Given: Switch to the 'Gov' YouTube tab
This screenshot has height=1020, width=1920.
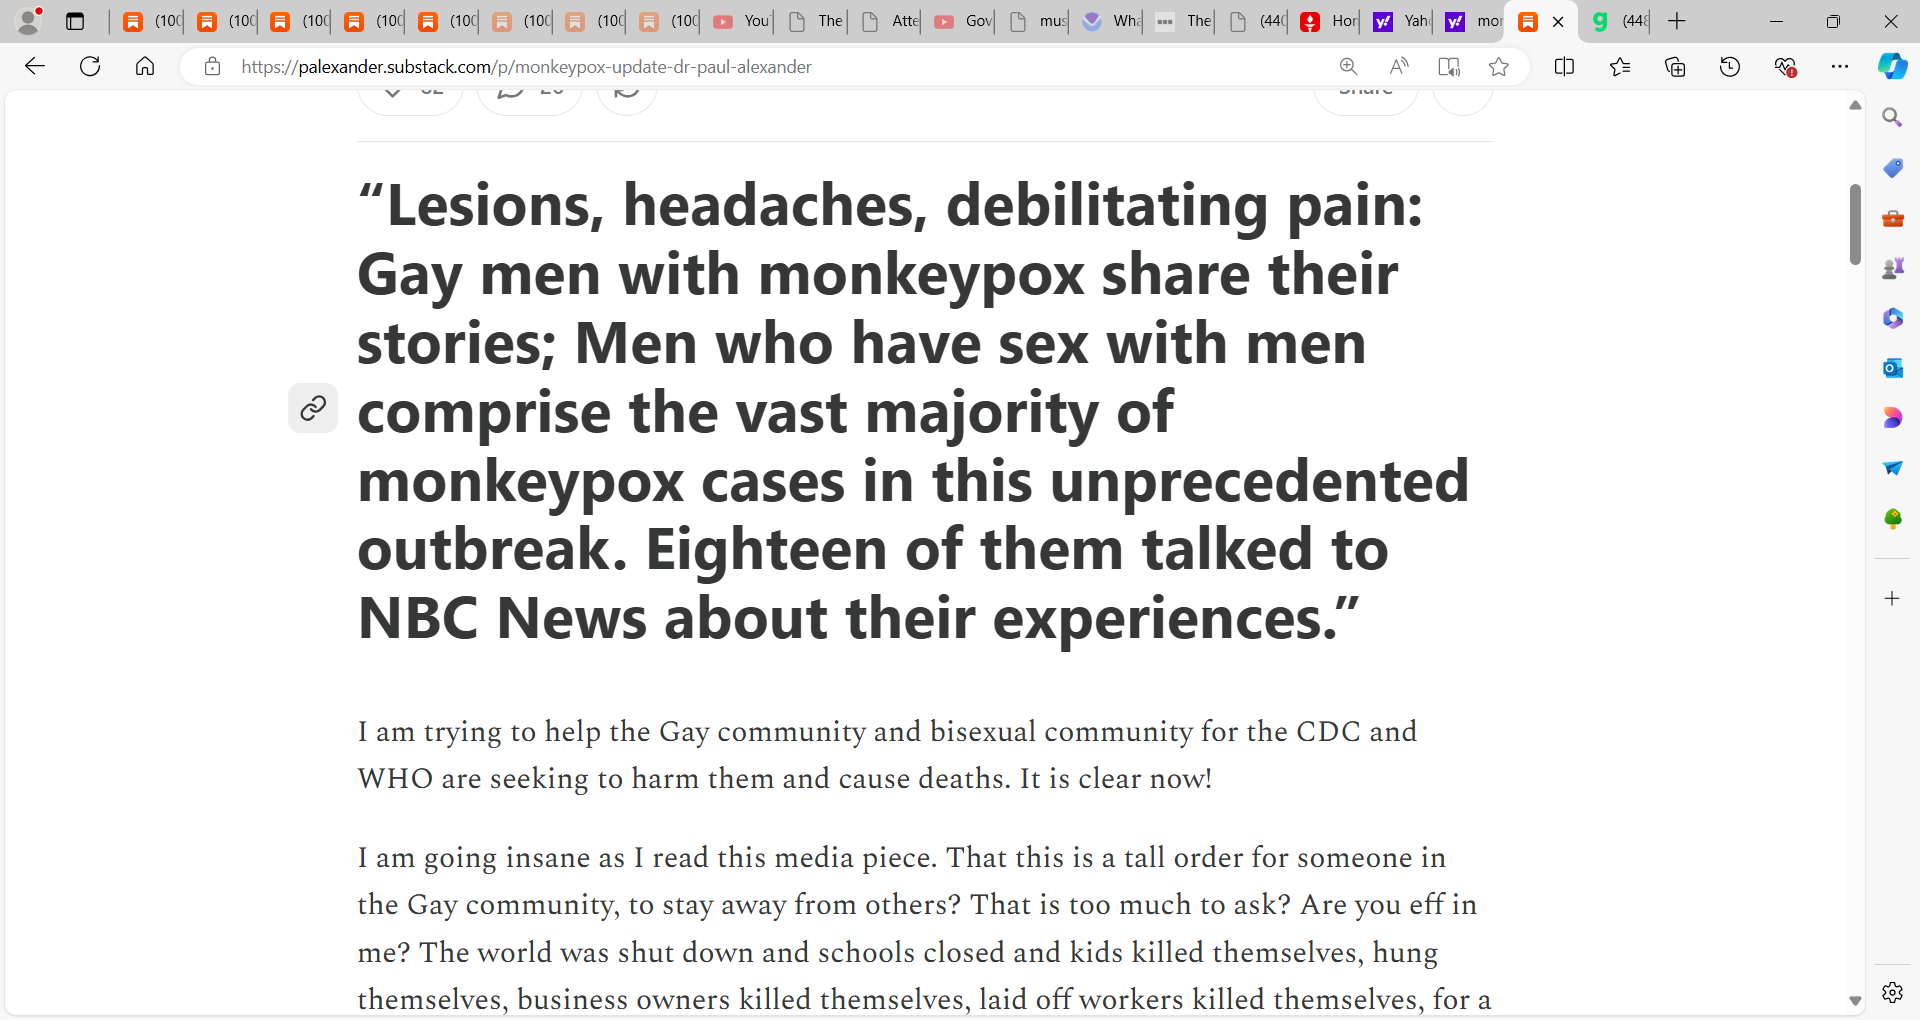Looking at the screenshot, I should (x=962, y=21).
